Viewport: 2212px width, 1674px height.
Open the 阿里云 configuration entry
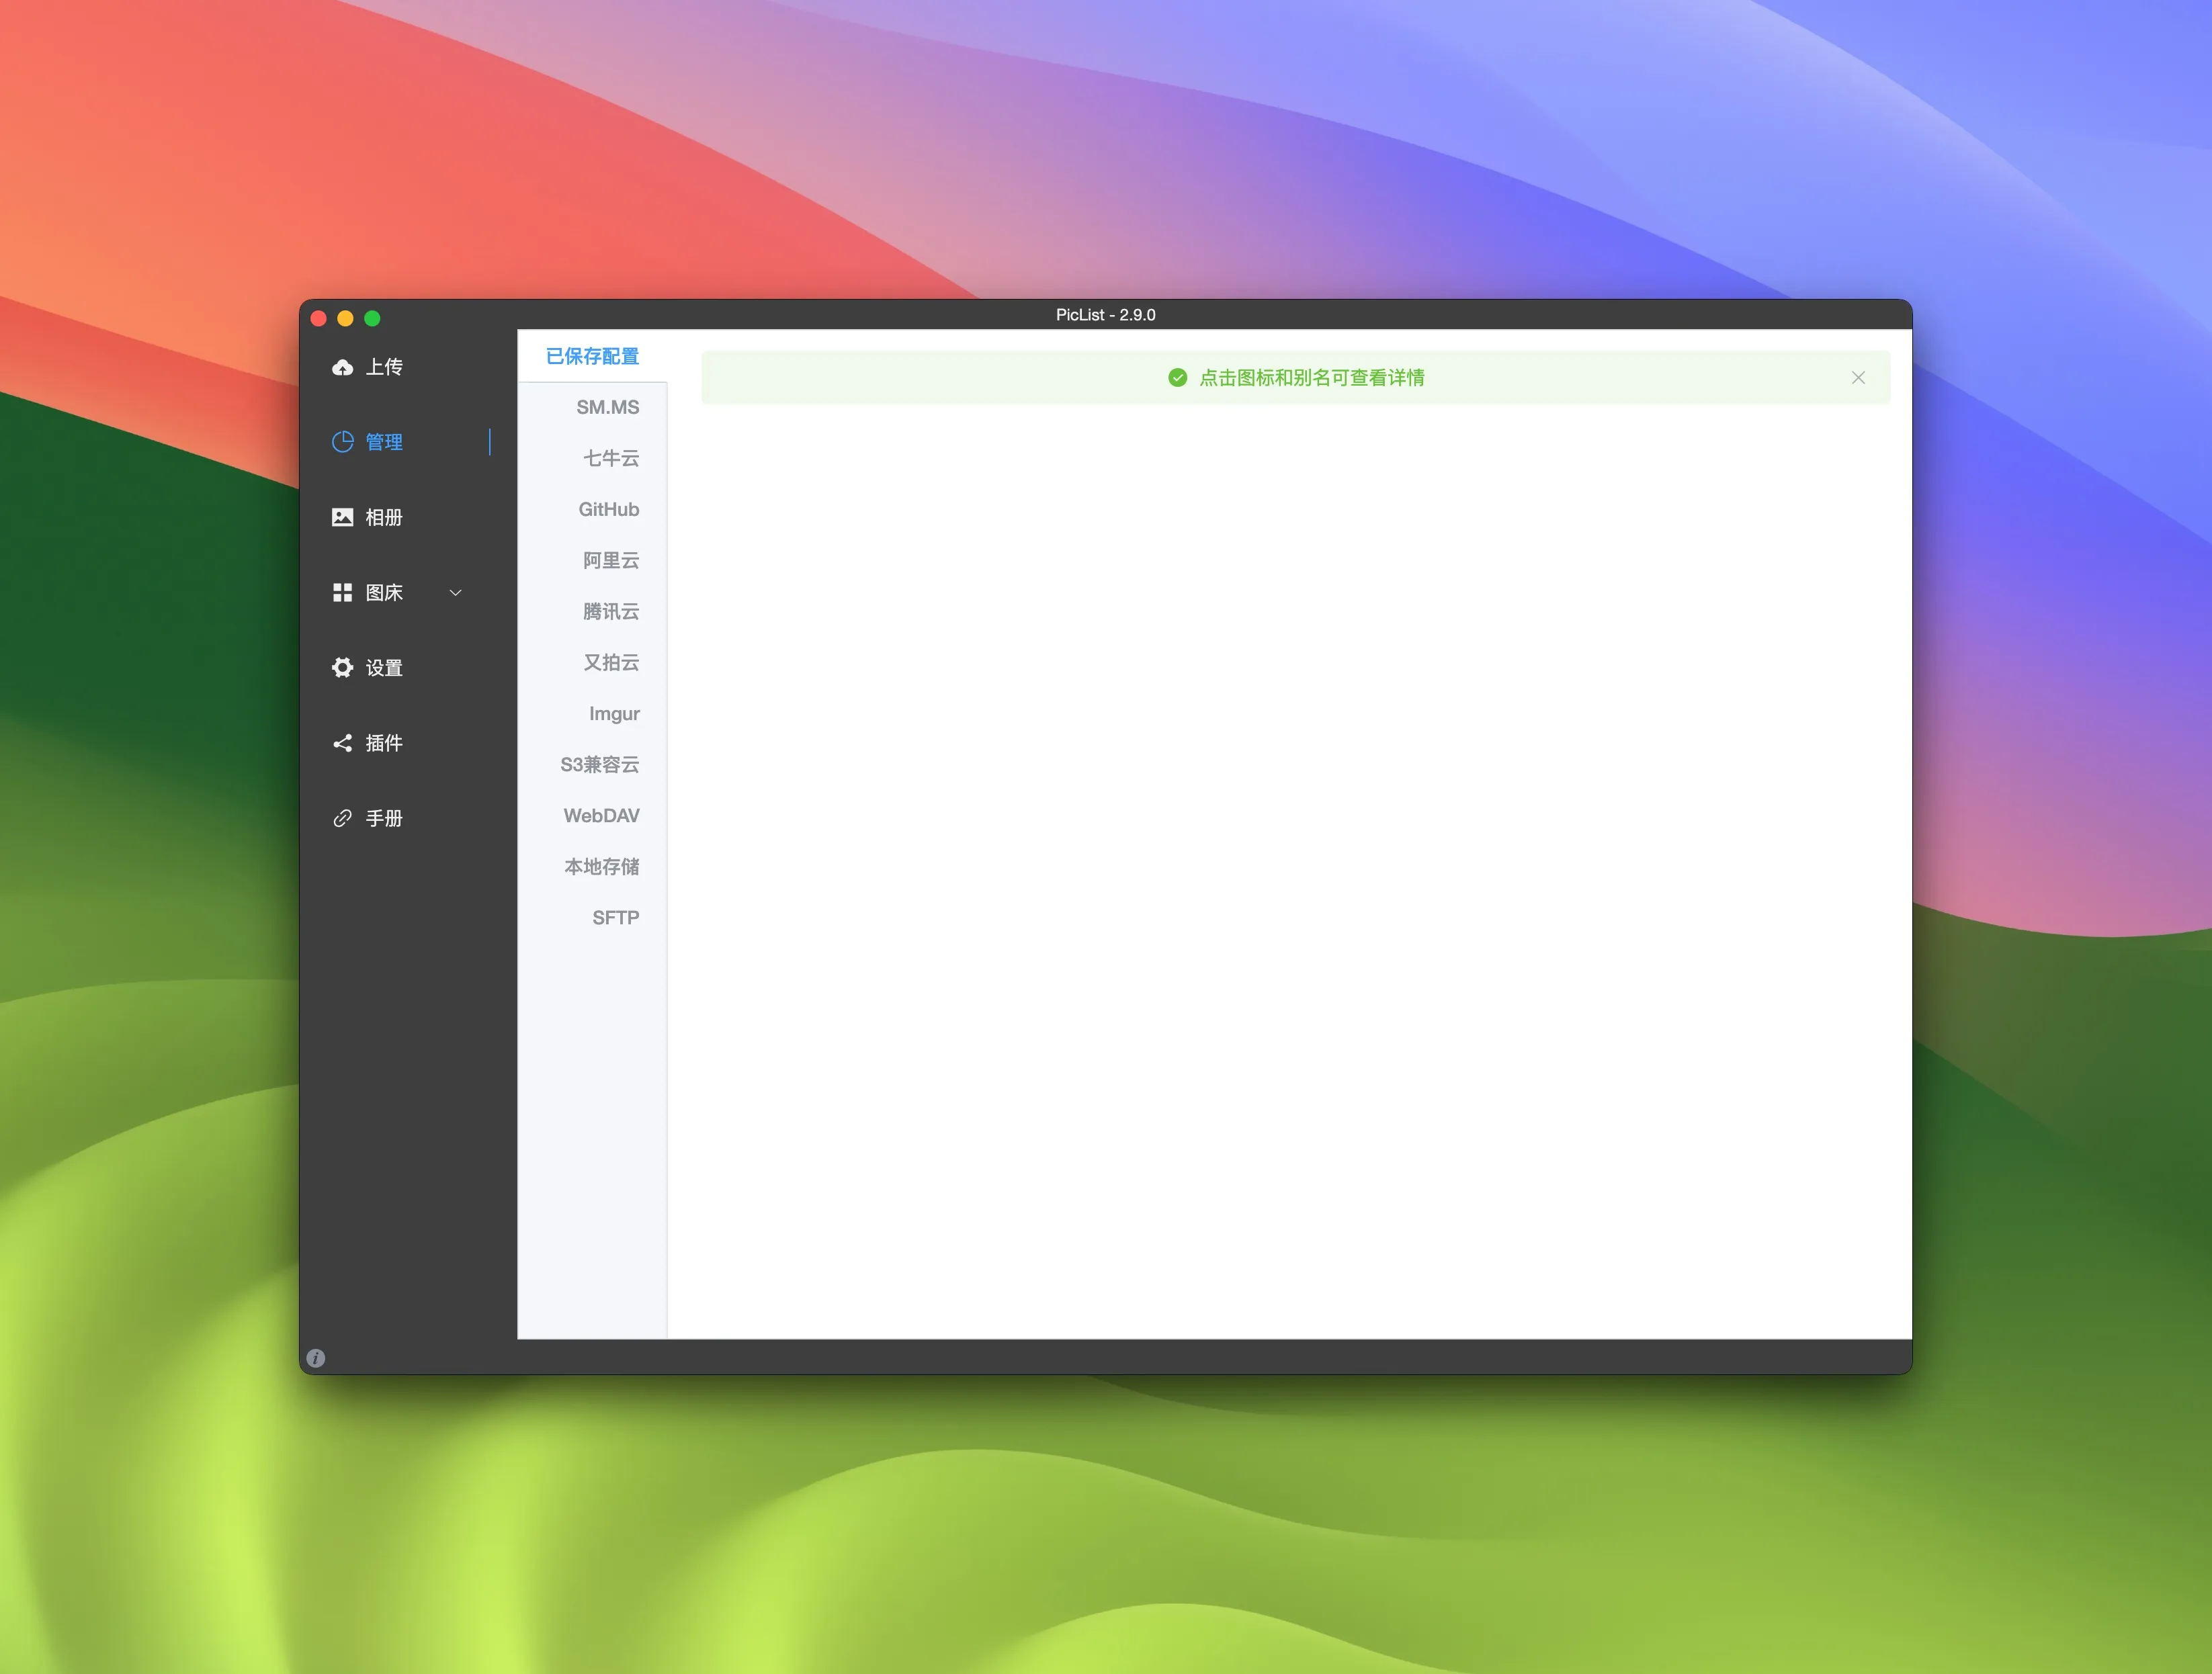(x=610, y=560)
